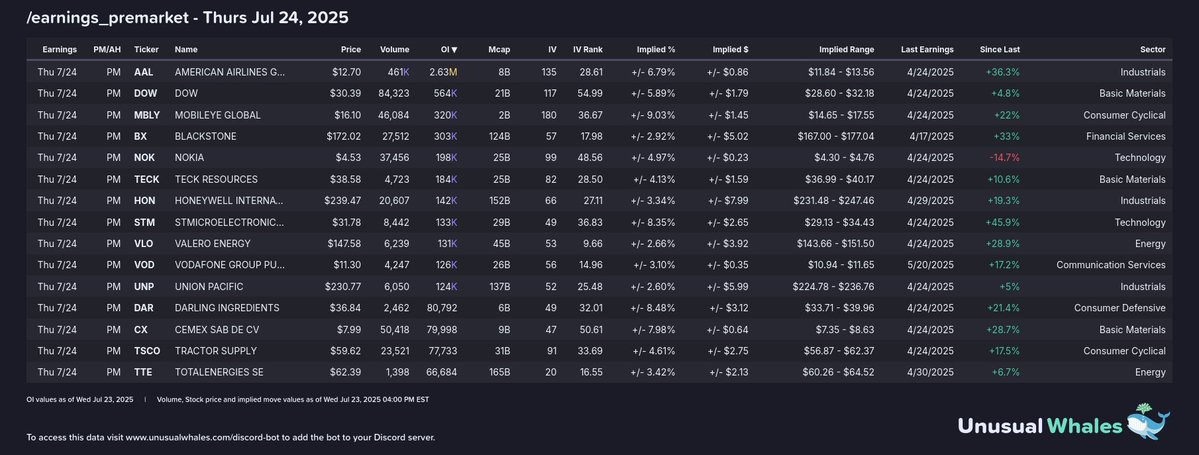
Task: Select the DAR ticker cell
Action: 144,308
